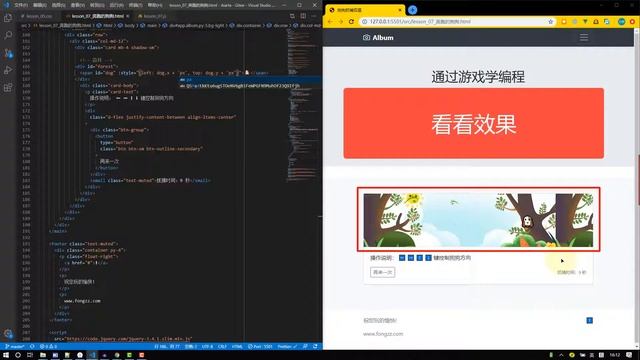Click the forest game image
The height and width of the screenshot is (360, 640).
point(478,220)
